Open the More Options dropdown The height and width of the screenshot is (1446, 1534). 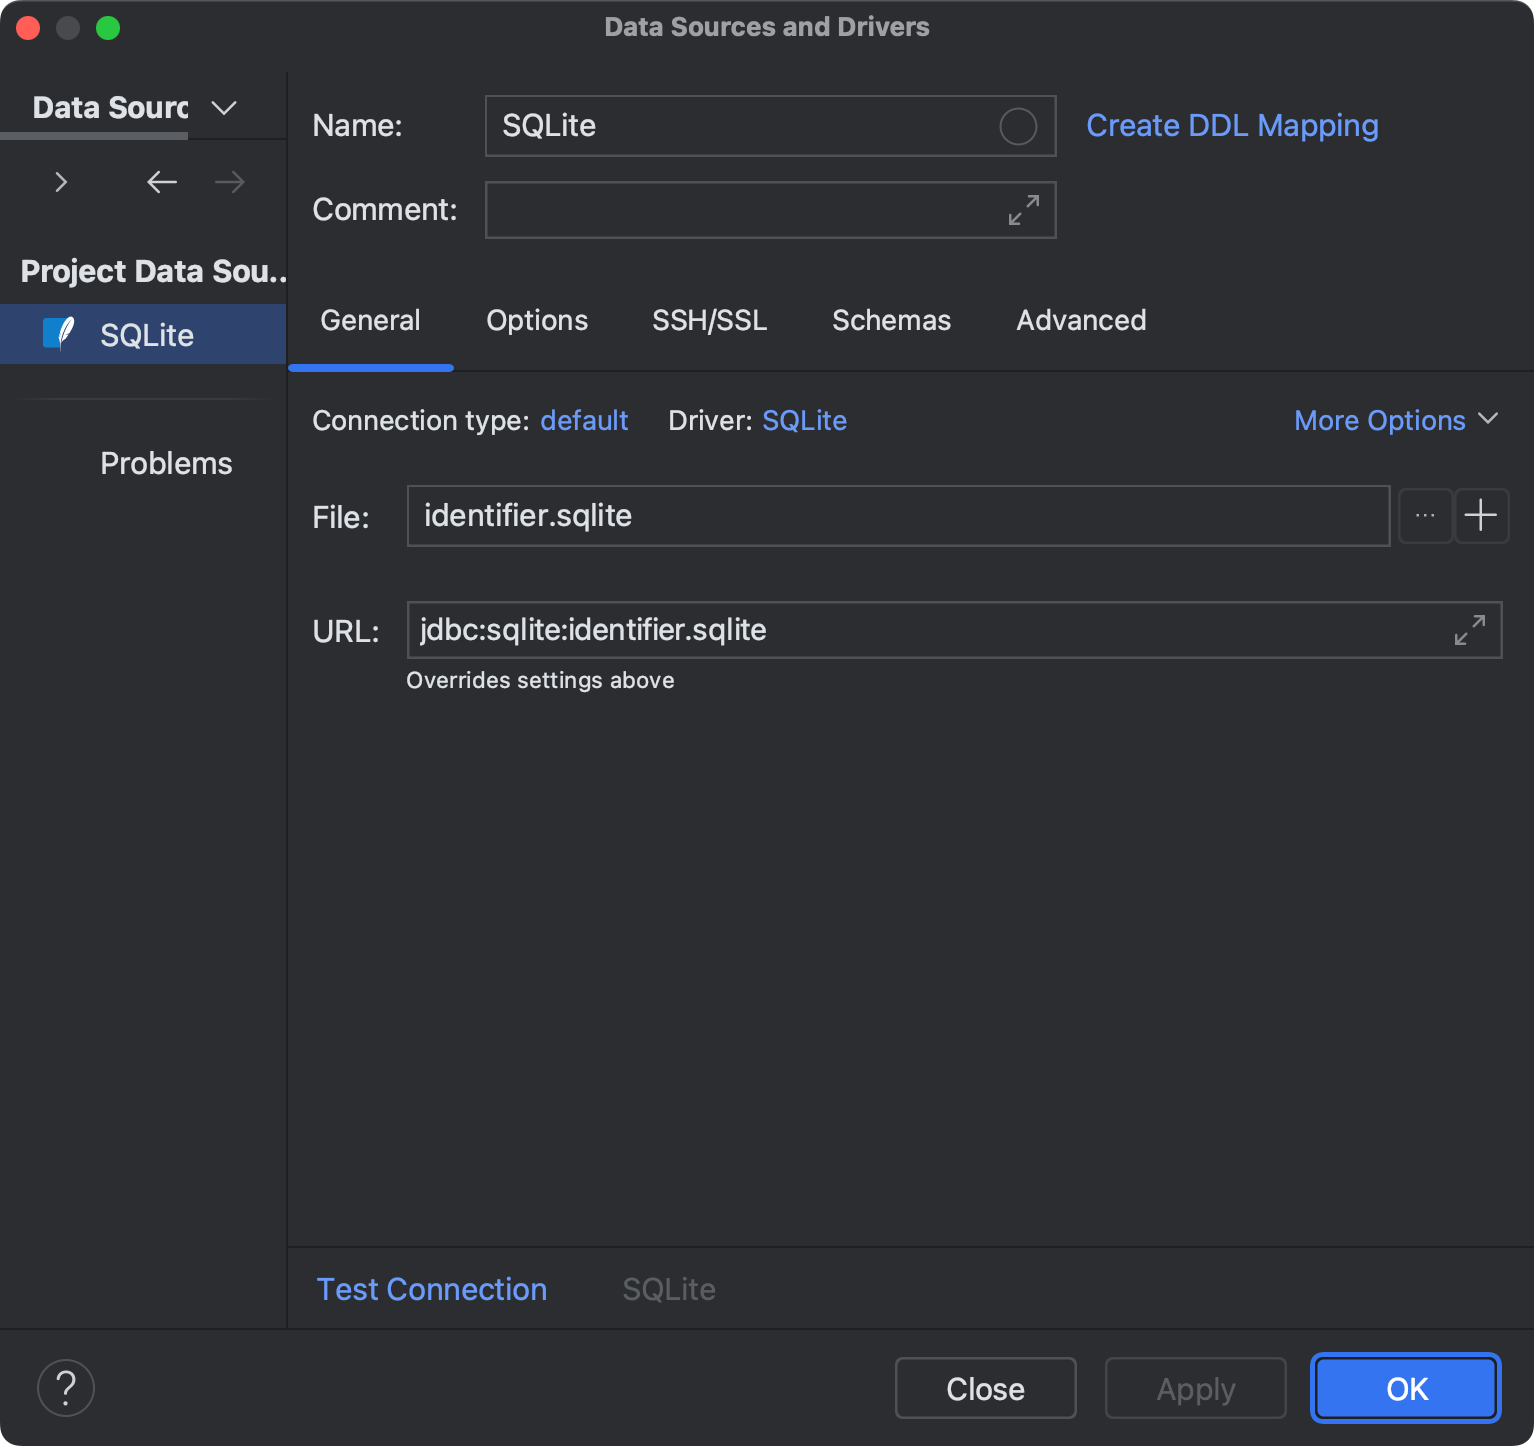click(x=1395, y=420)
